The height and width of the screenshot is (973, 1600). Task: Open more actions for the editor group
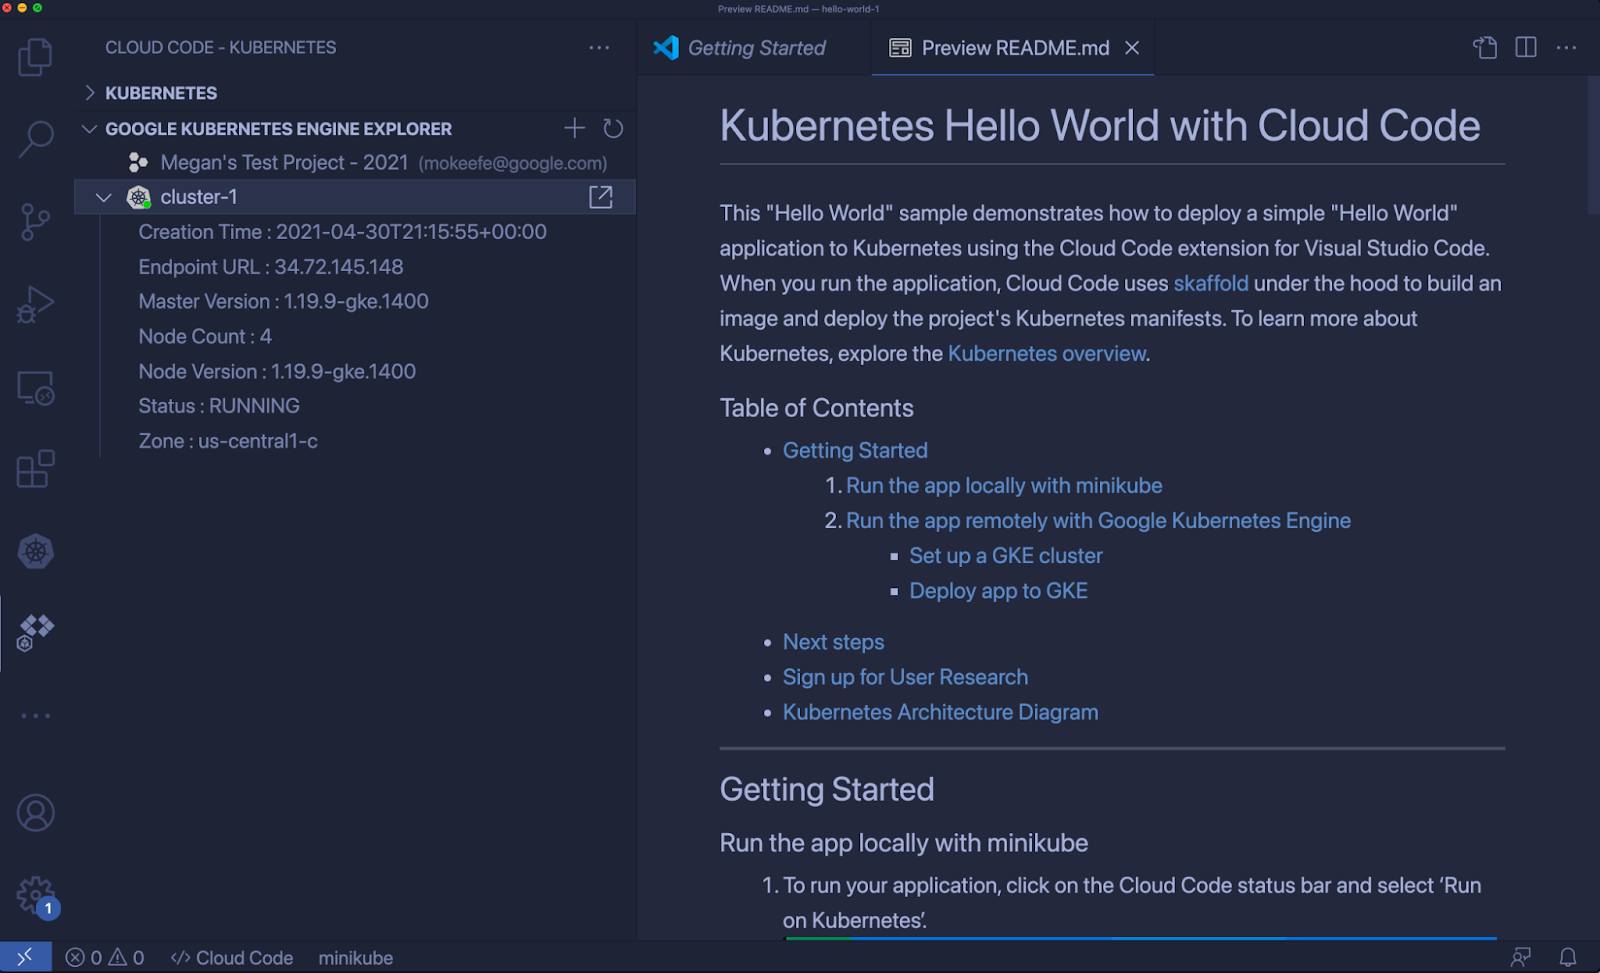[1565, 47]
